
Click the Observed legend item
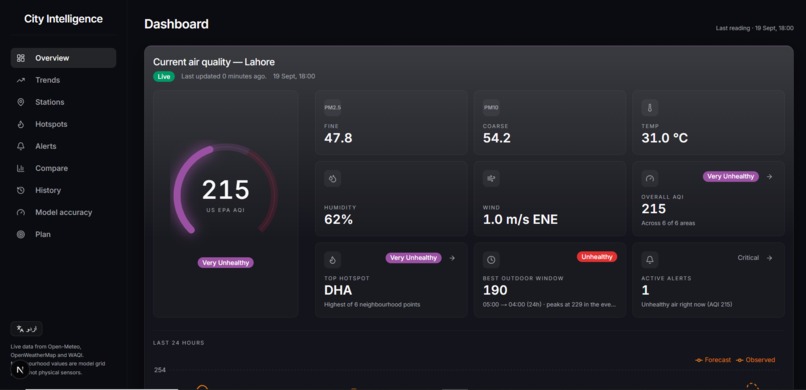[x=755, y=360]
